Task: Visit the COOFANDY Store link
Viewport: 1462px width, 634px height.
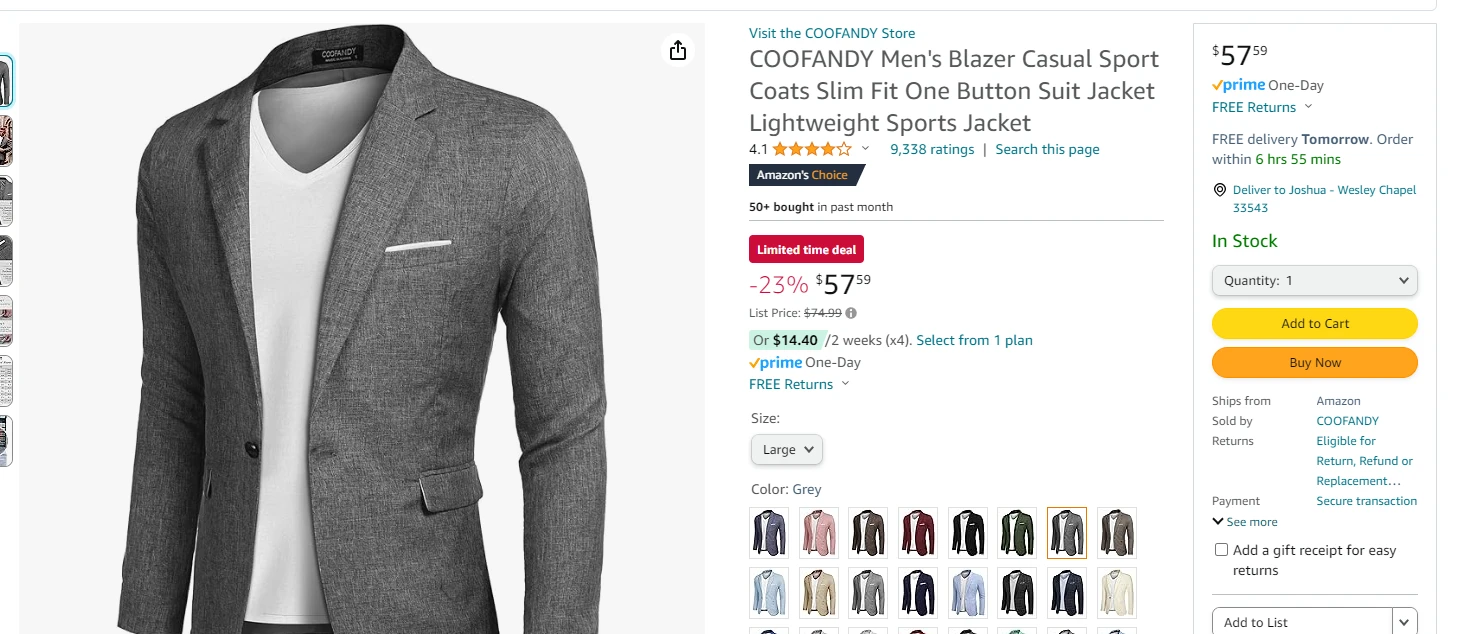Action: [832, 33]
